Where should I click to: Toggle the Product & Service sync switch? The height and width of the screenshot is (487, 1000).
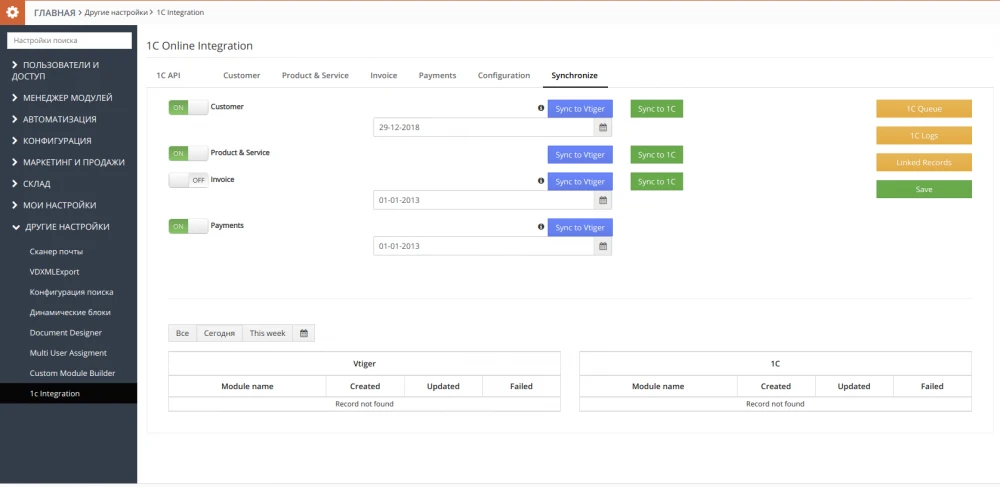click(188, 154)
